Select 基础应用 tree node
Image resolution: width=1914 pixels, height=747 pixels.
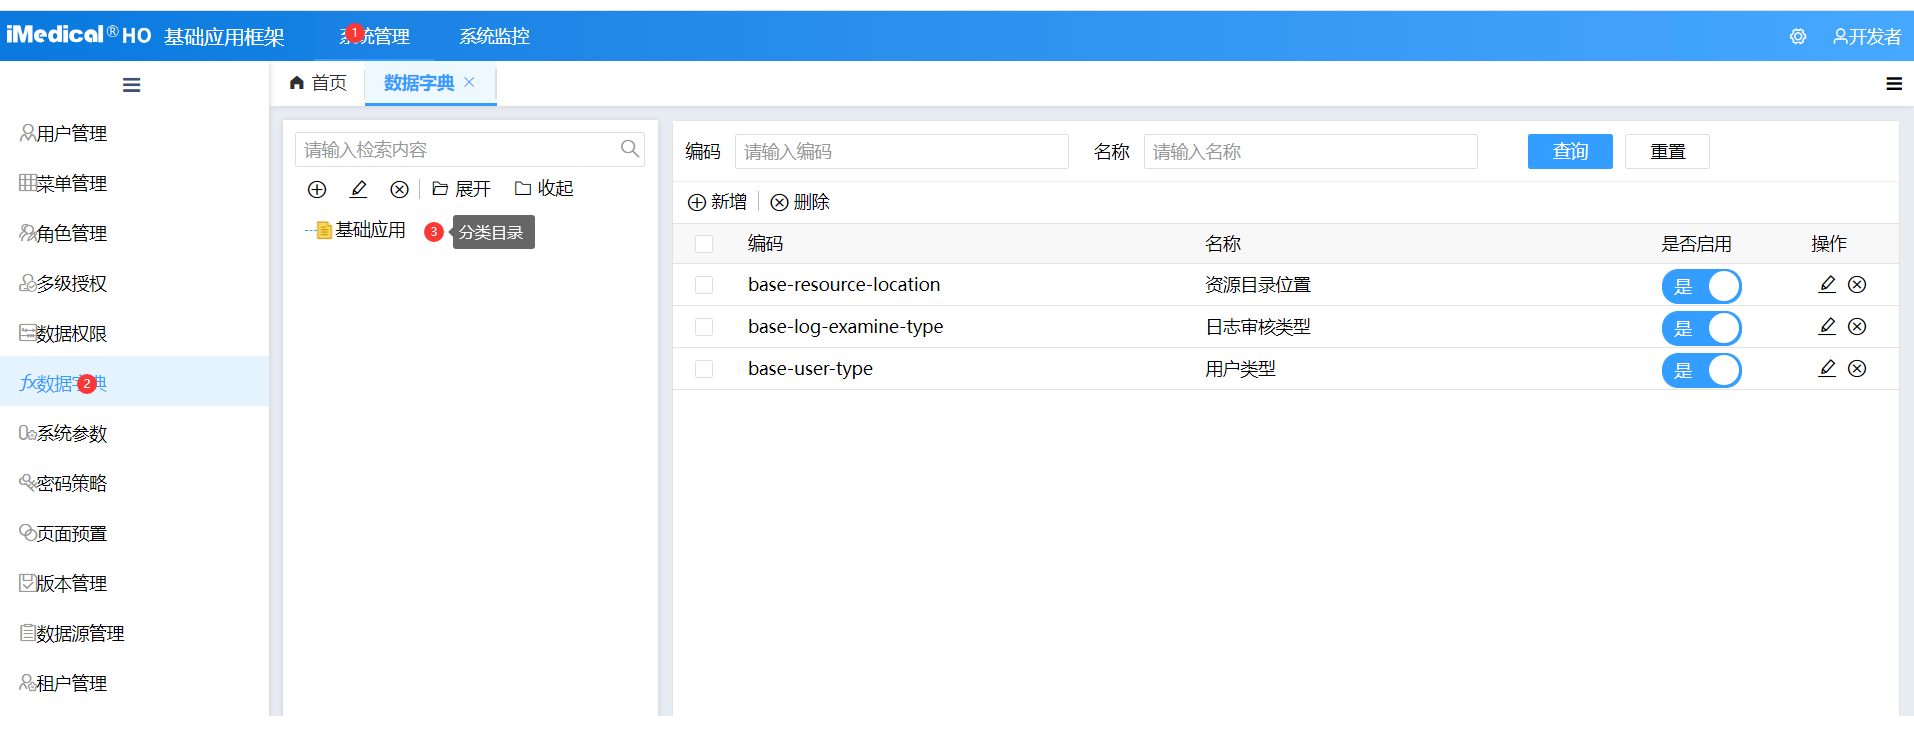tap(370, 231)
